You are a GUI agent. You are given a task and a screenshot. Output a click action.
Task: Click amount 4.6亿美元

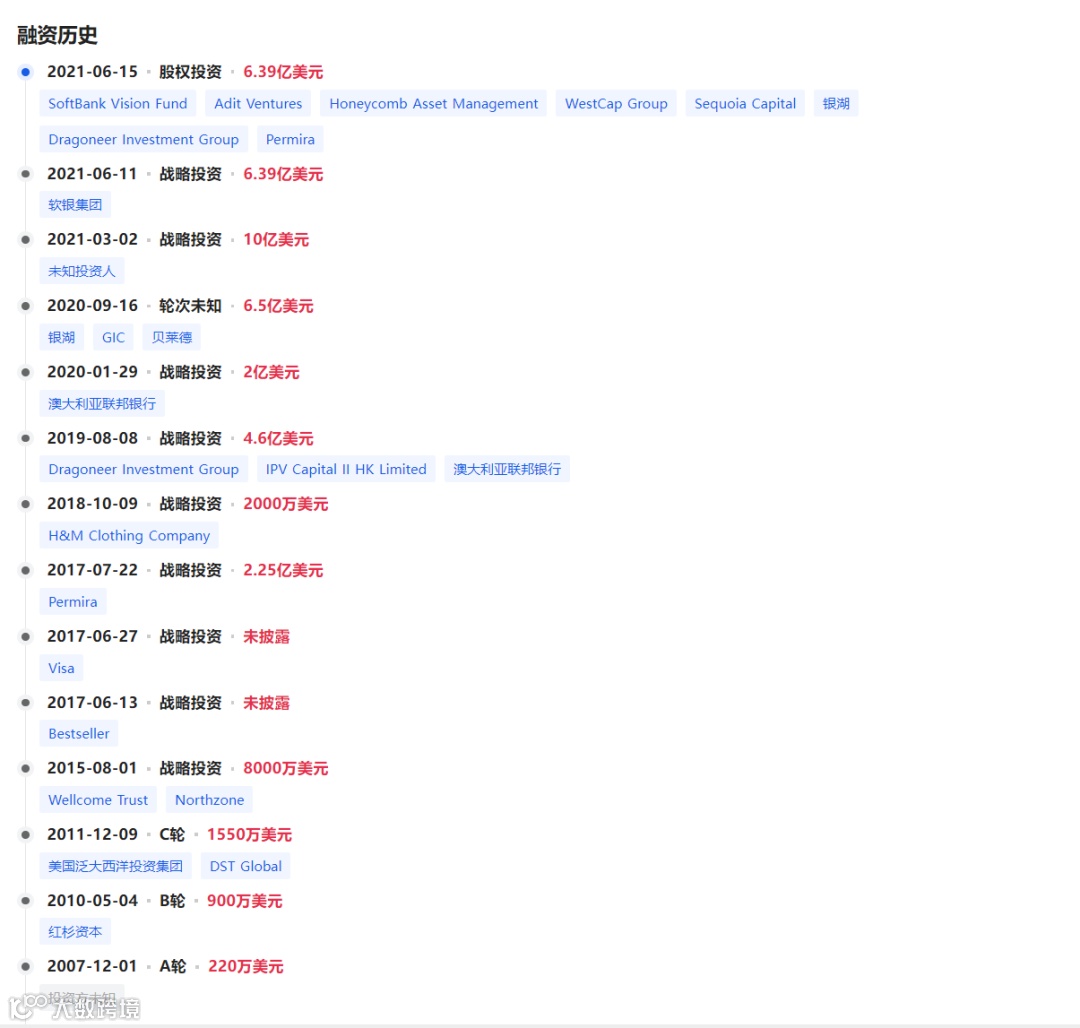tap(278, 438)
